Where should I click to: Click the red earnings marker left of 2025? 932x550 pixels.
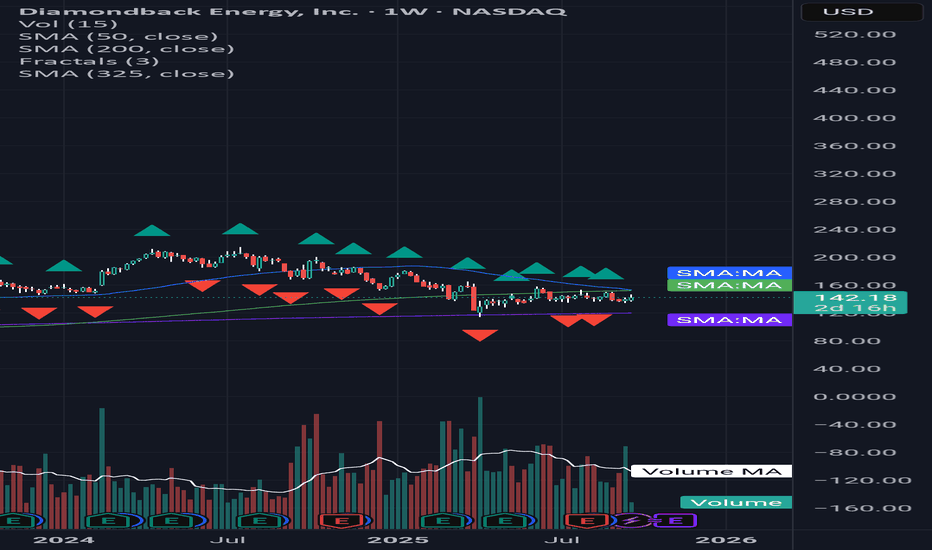coord(339,520)
